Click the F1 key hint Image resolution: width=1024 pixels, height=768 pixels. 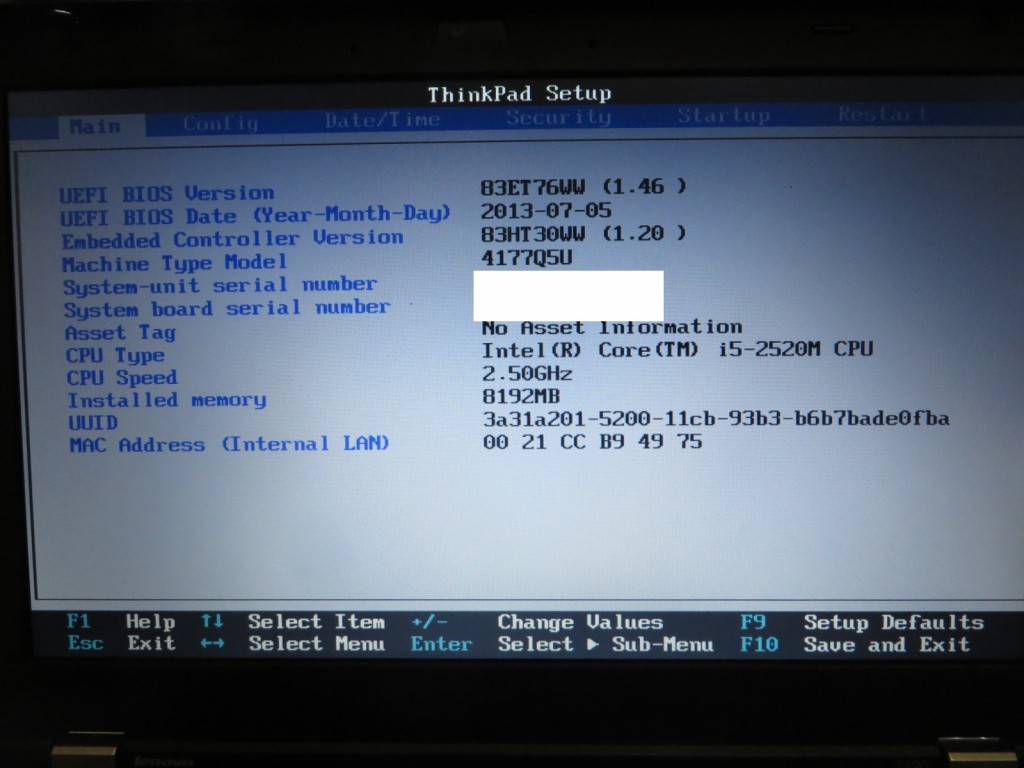coord(79,620)
